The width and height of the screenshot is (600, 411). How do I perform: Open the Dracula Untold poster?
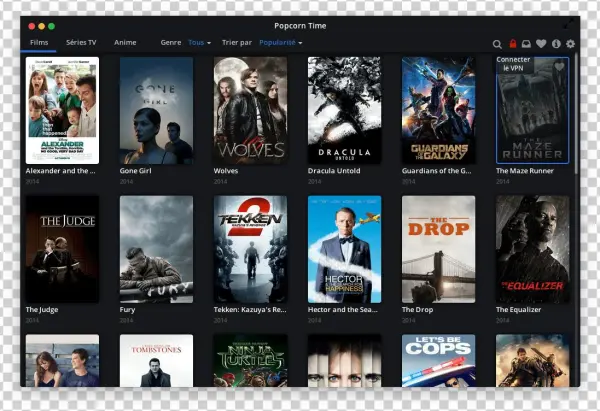coord(344,110)
